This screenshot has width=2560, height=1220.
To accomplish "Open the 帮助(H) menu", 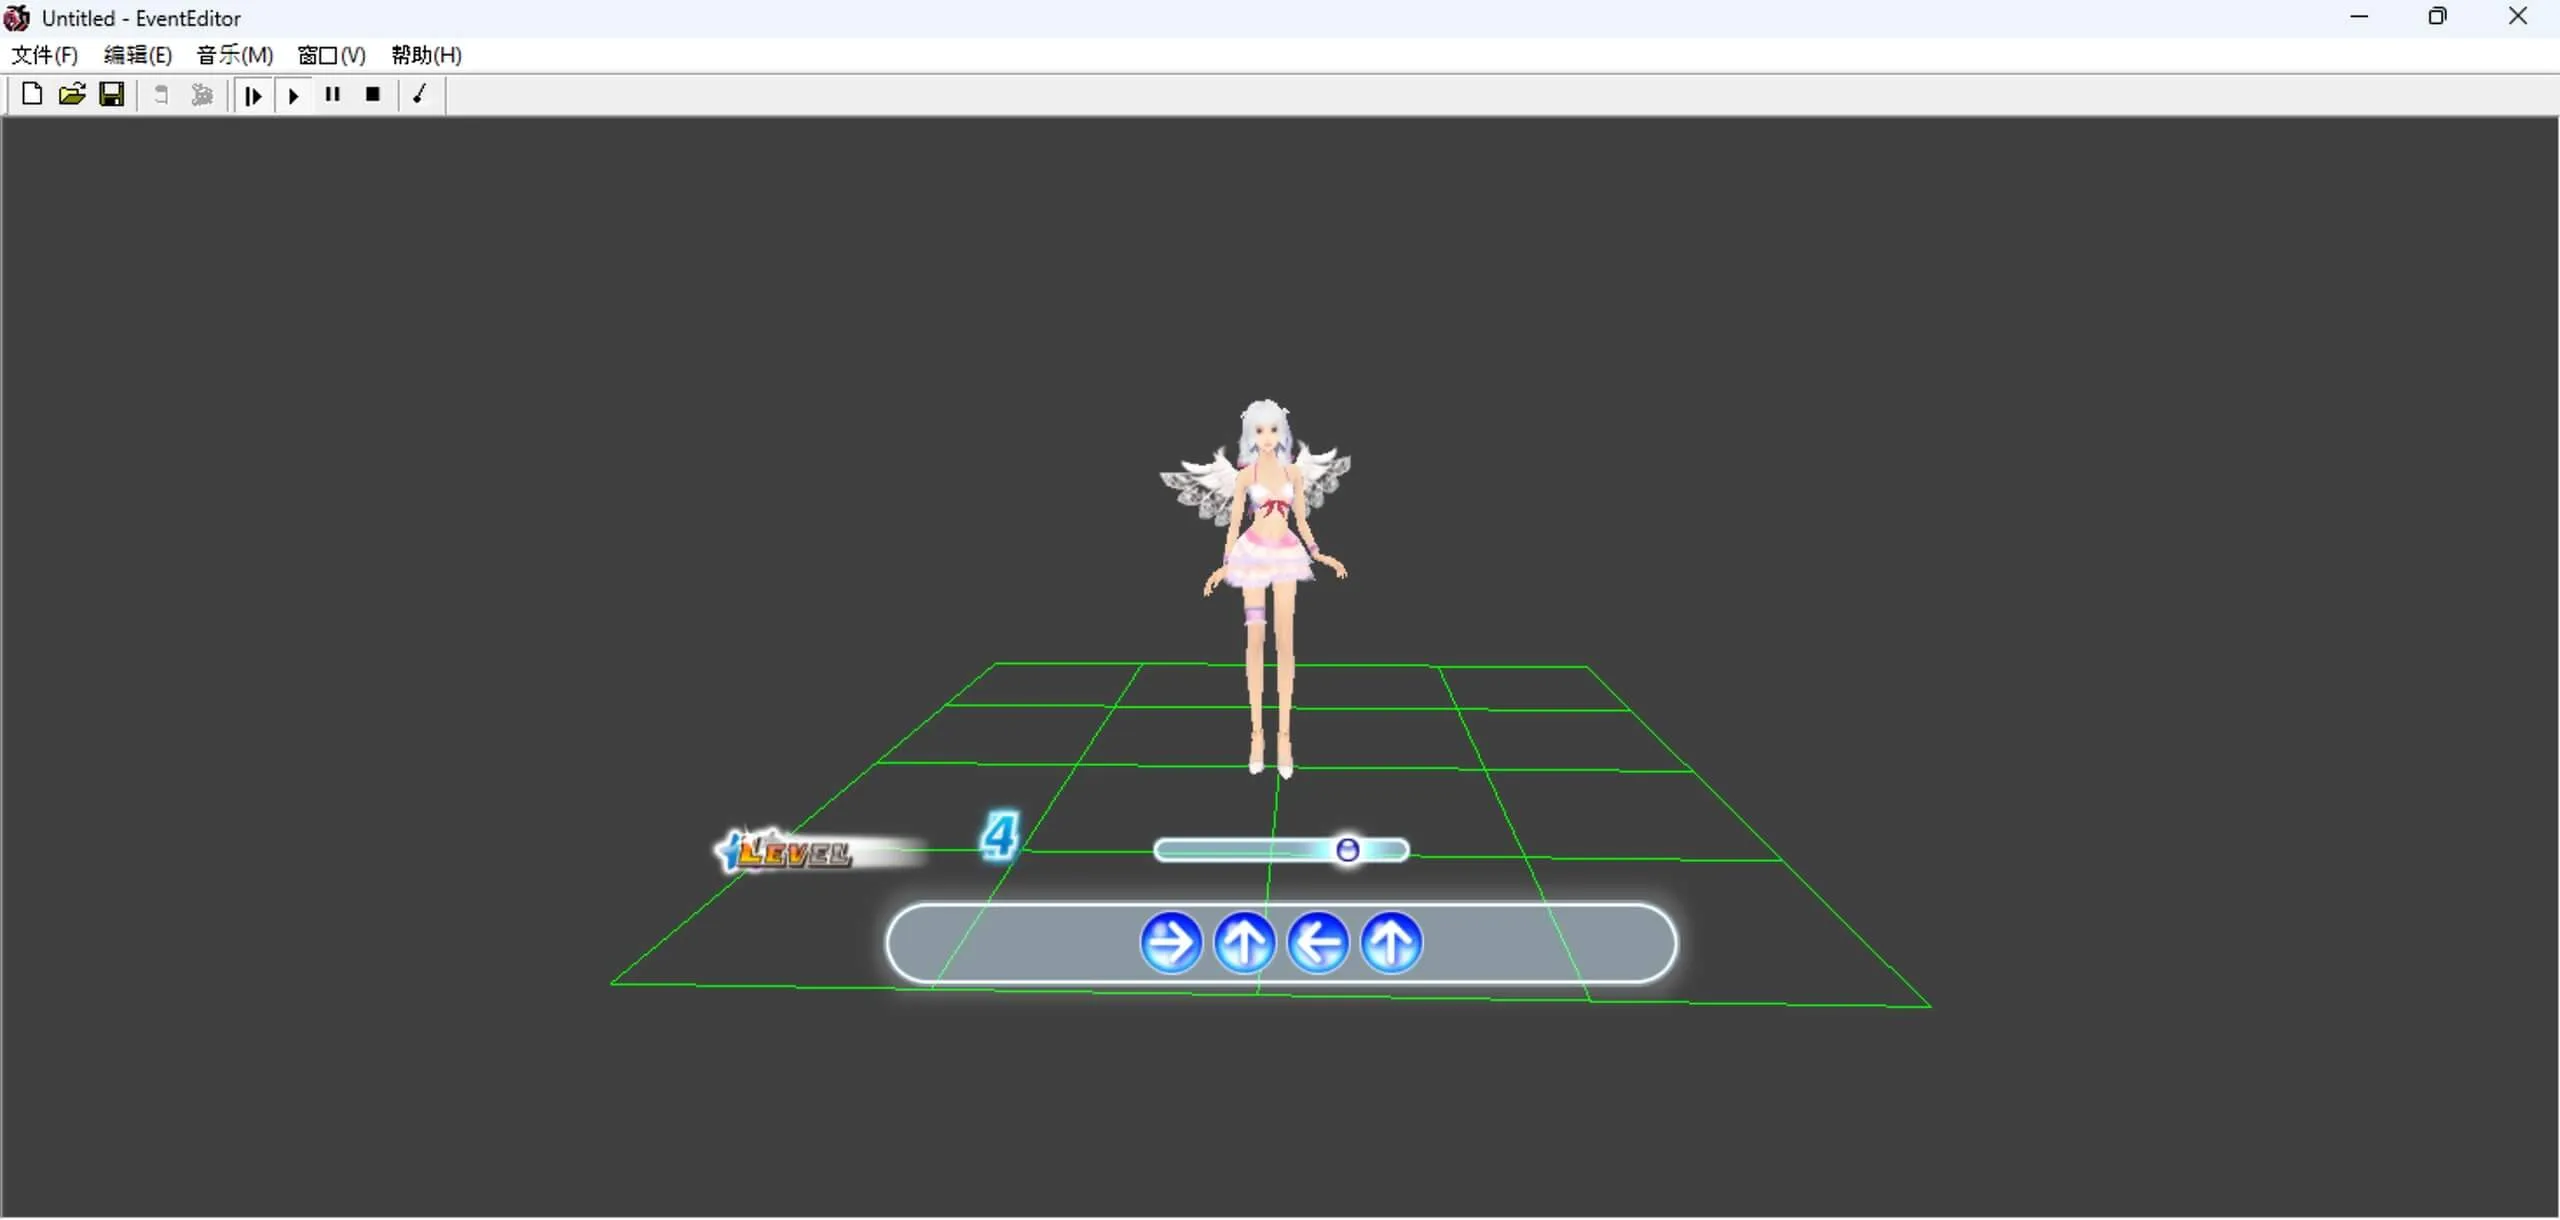I will (x=427, y=55).
